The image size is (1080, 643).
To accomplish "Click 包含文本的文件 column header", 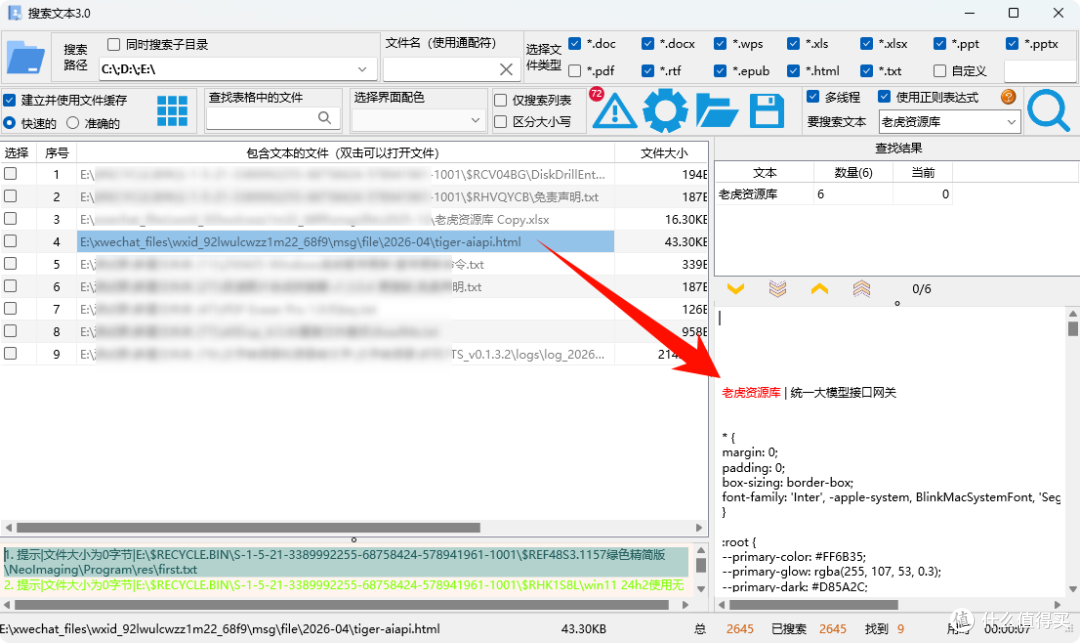I will click(343, 153).
